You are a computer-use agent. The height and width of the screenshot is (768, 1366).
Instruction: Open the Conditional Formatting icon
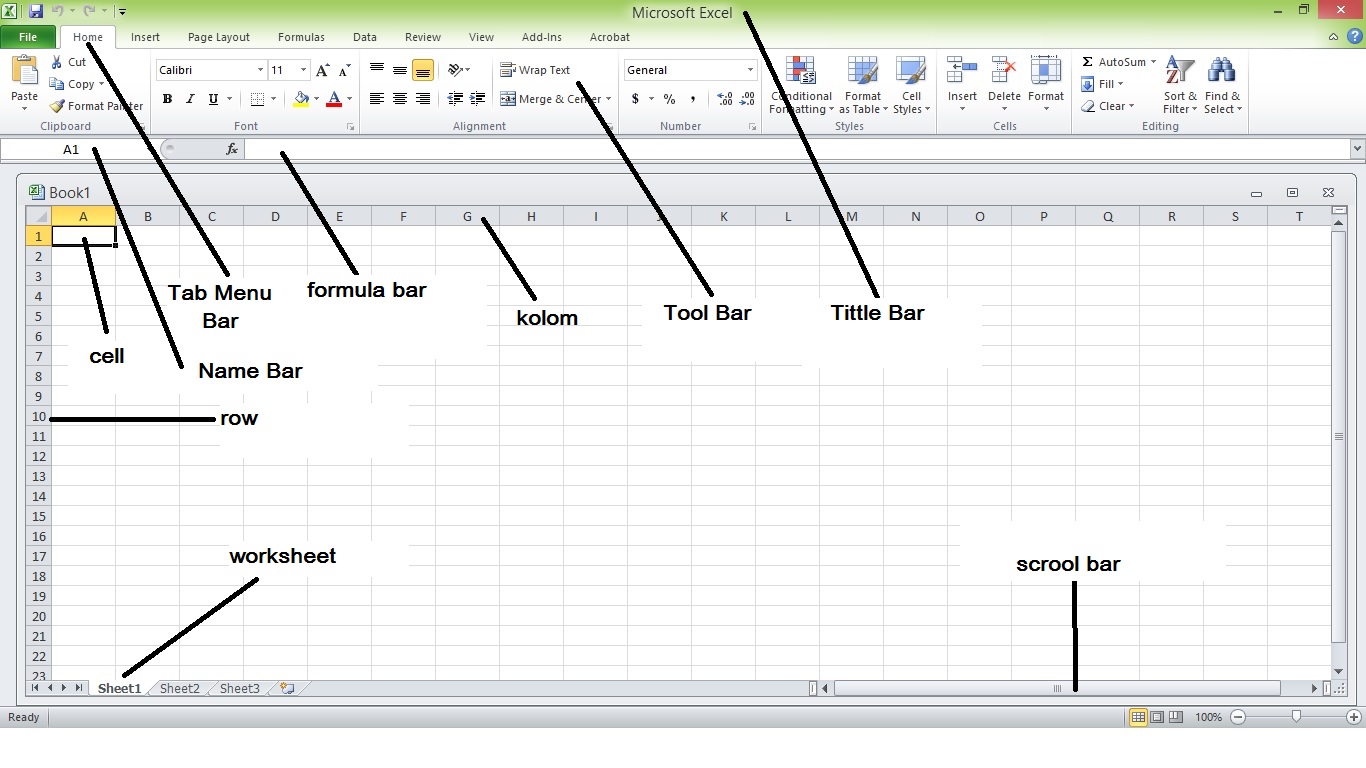(801, 70)
